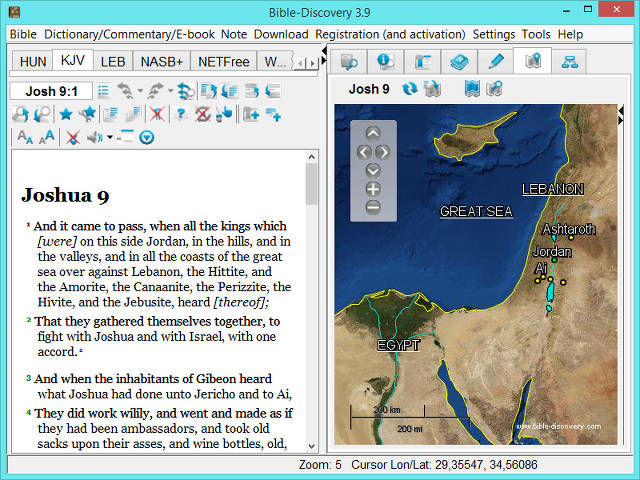Click the search backward magnifier icon
This screenshot has height=480, width=640.
(x=42, y=114)
